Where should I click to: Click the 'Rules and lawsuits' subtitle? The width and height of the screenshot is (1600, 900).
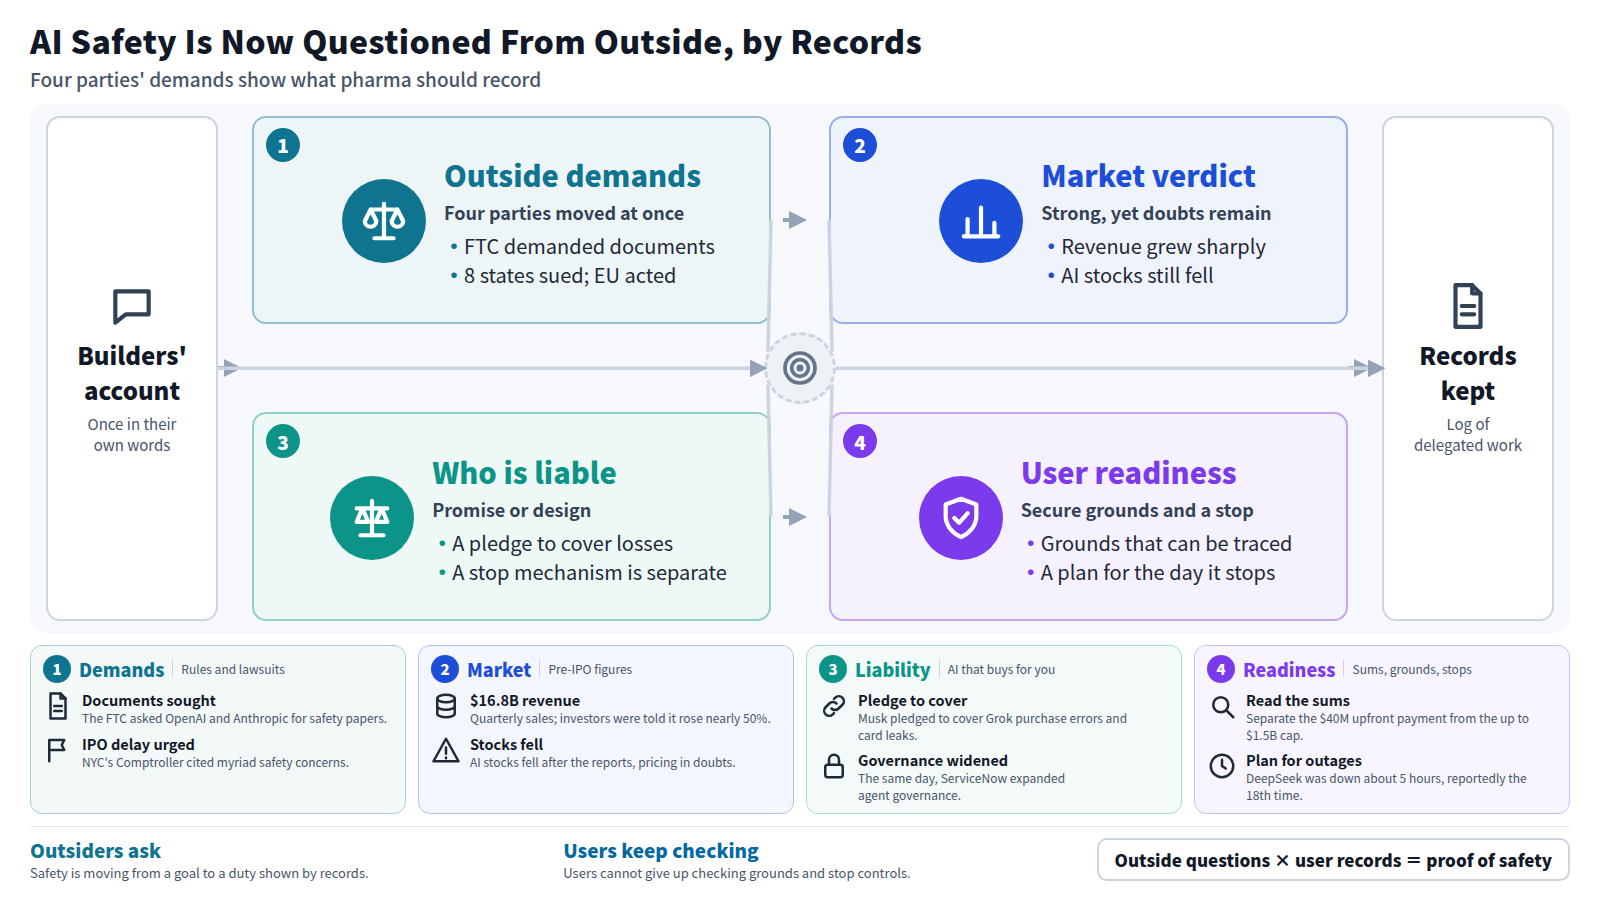click(x=233, y=670)
